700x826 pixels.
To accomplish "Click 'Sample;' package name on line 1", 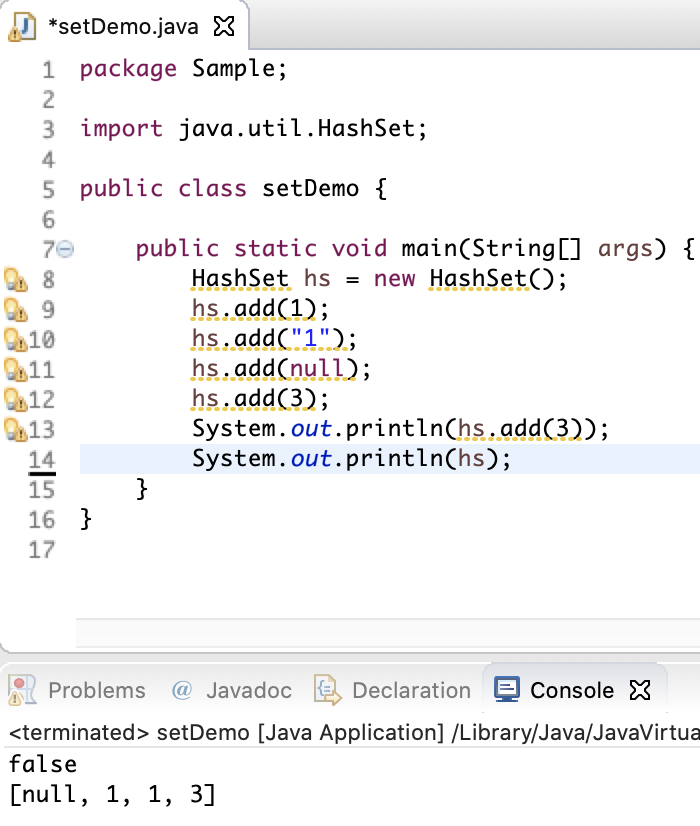I will pos(240,70).
